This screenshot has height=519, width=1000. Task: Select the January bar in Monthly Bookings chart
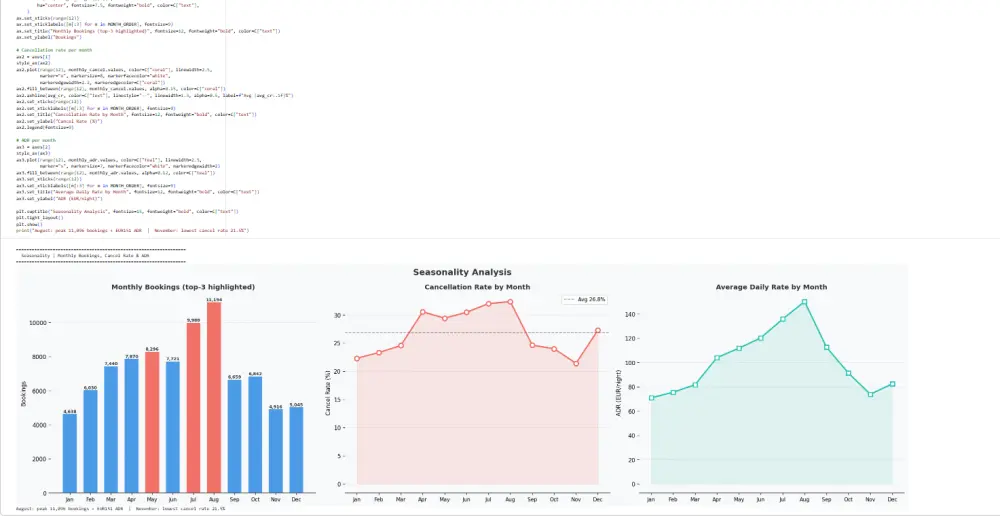point(70,453)
